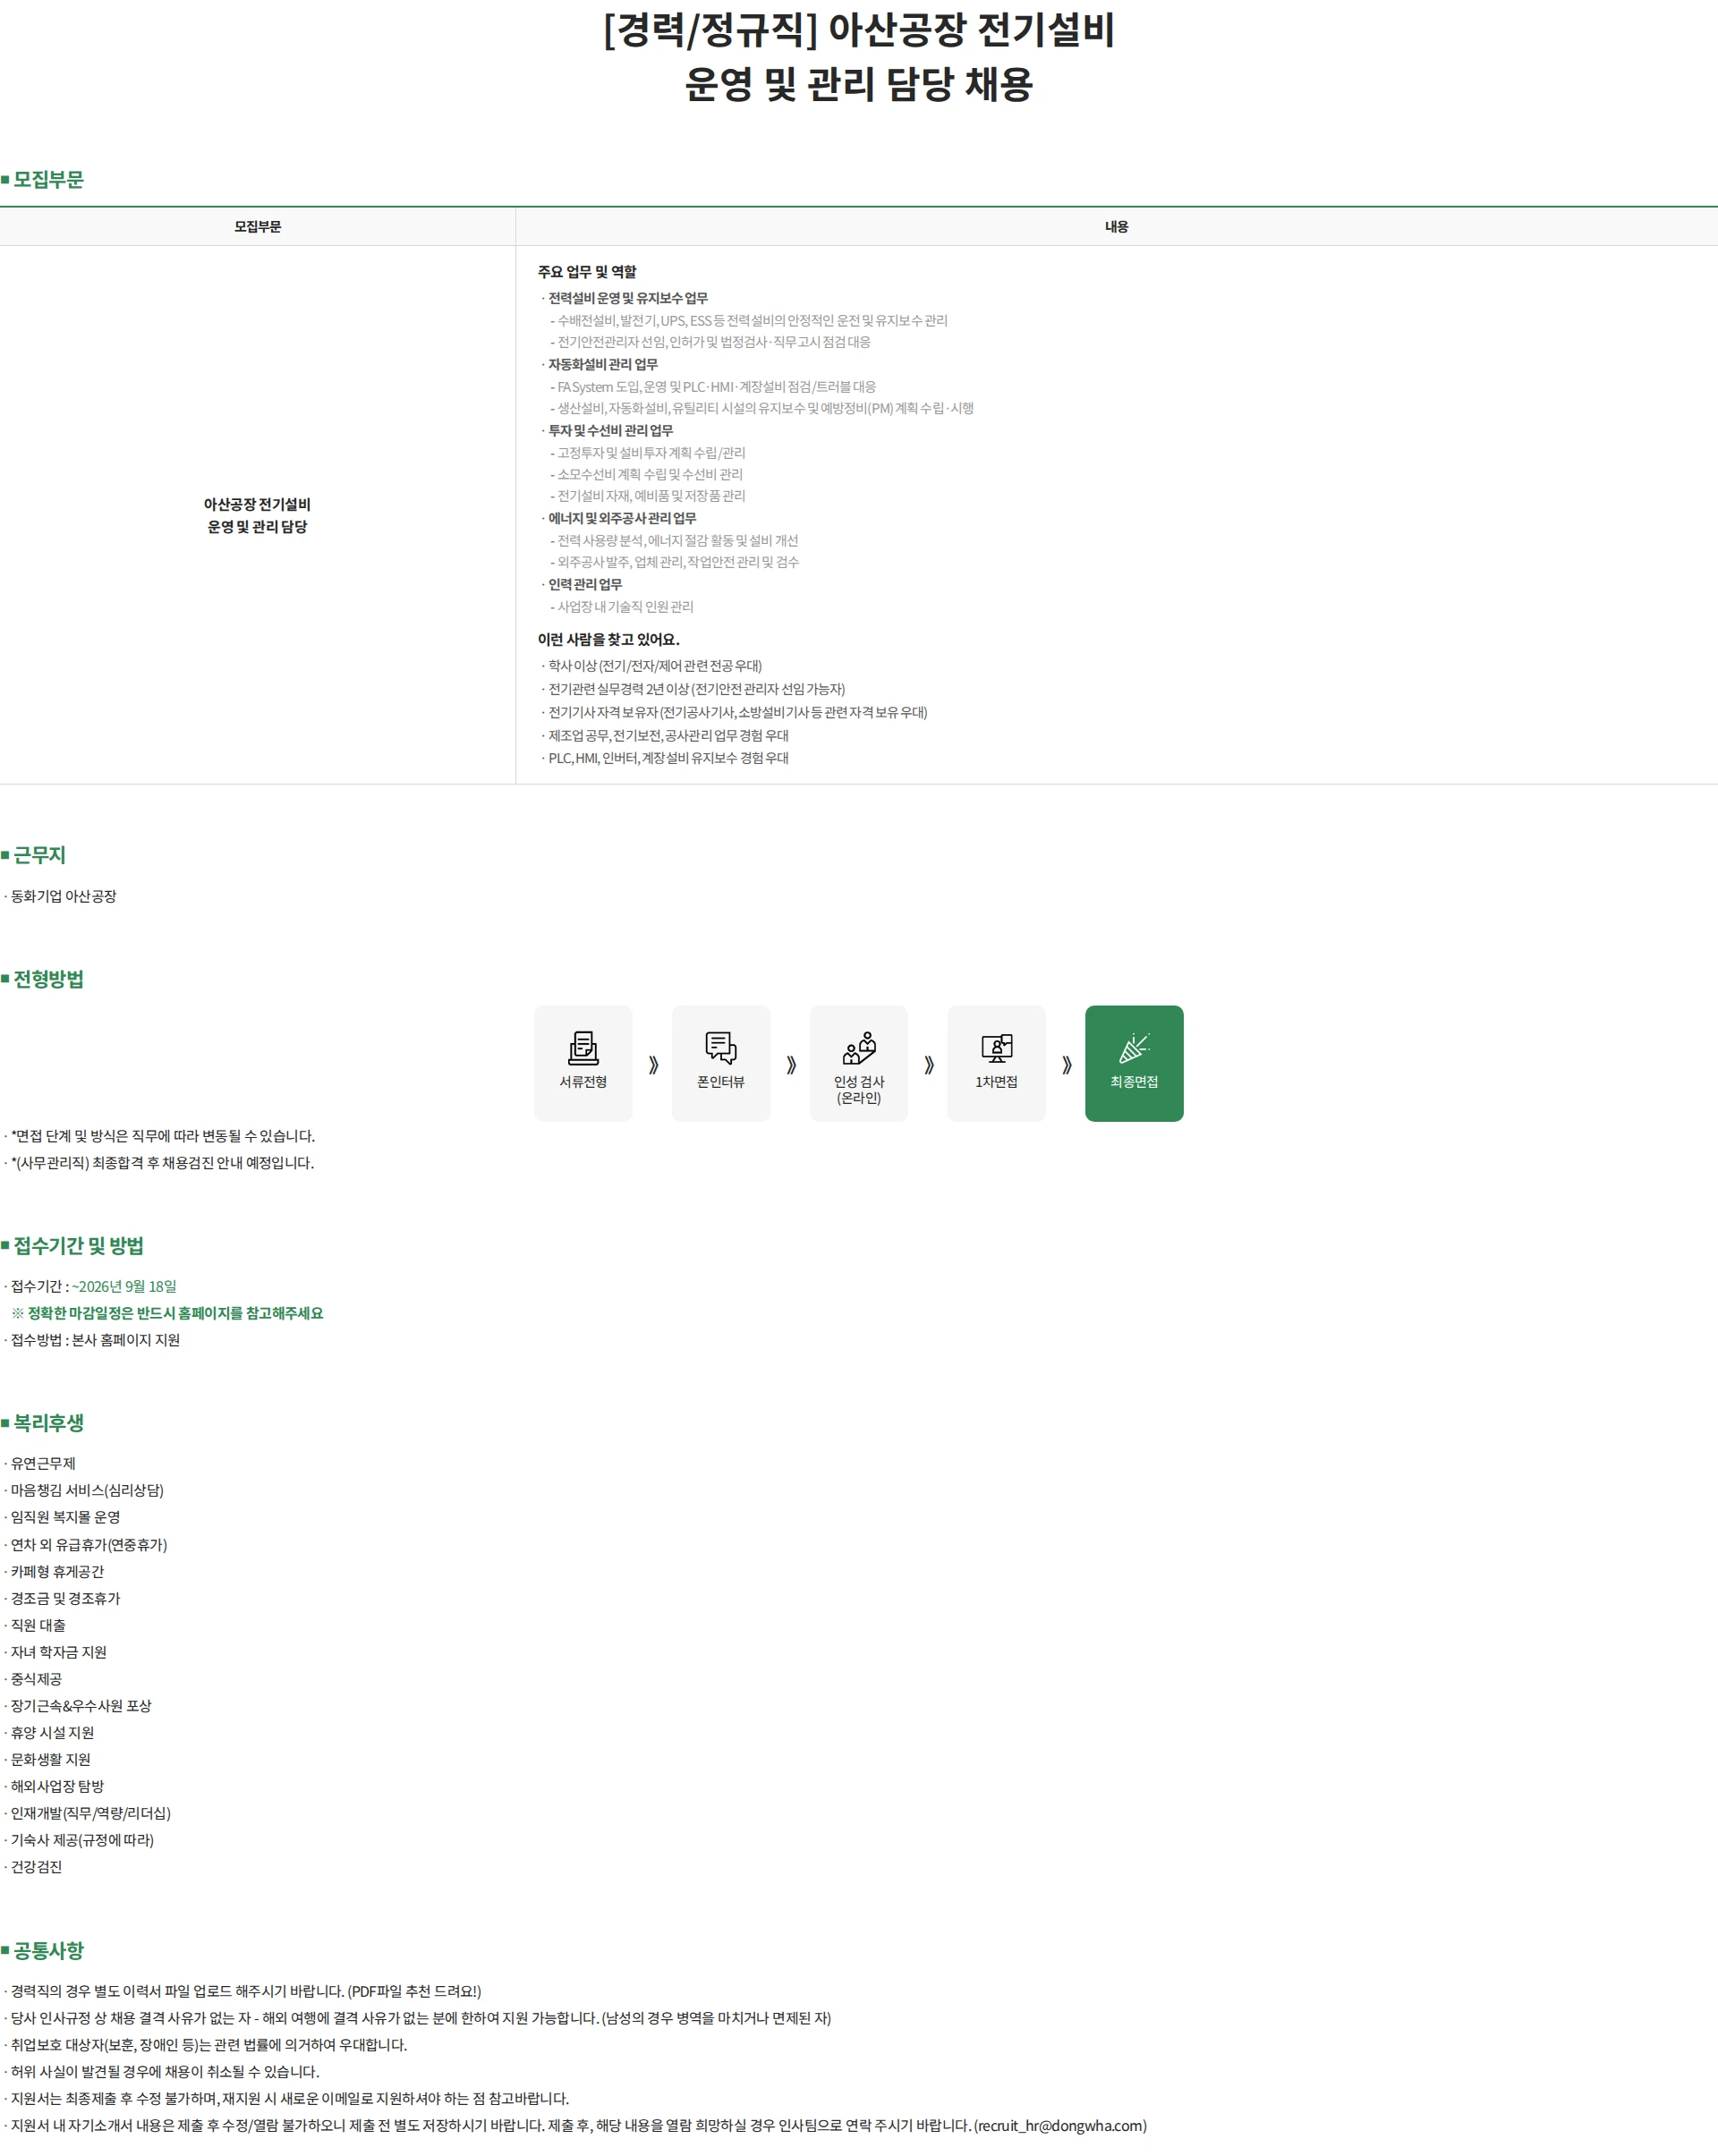
Task: Click the 아산공장 전기설비 운영 및 관리 담당 cell
Action: coord(258,515)
